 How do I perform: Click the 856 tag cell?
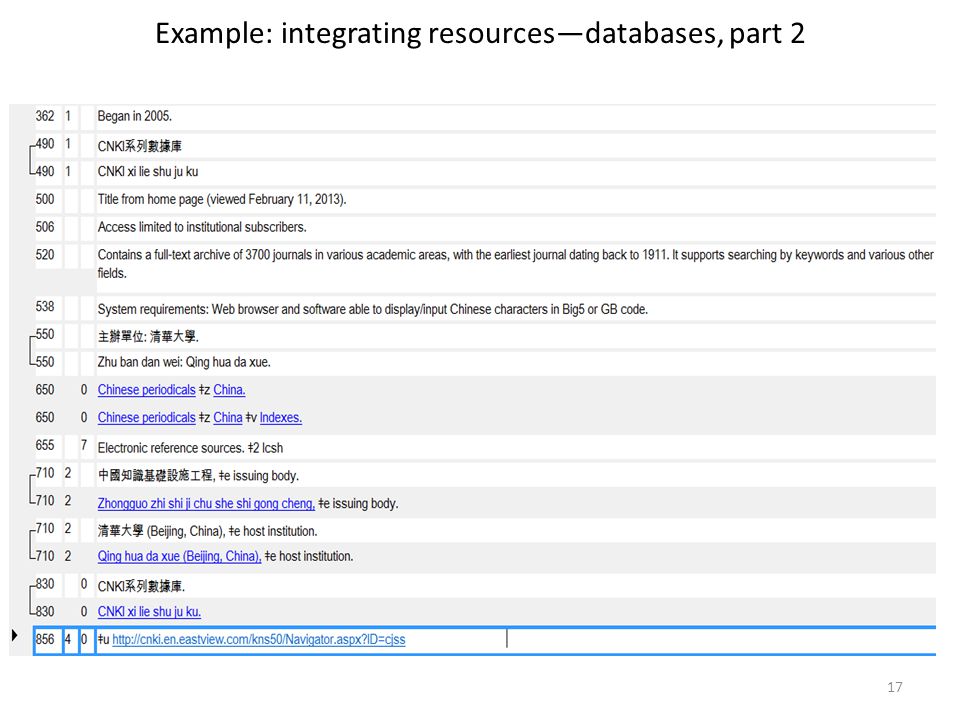pos(48,640)
